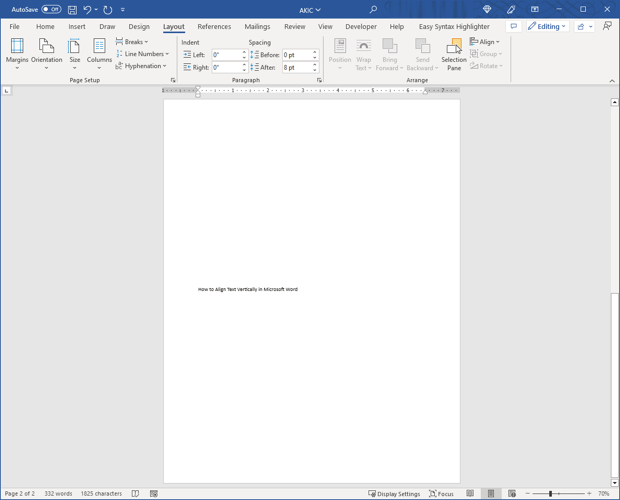
Task: Switch to the References tab
Action: (x=214, y=27)
